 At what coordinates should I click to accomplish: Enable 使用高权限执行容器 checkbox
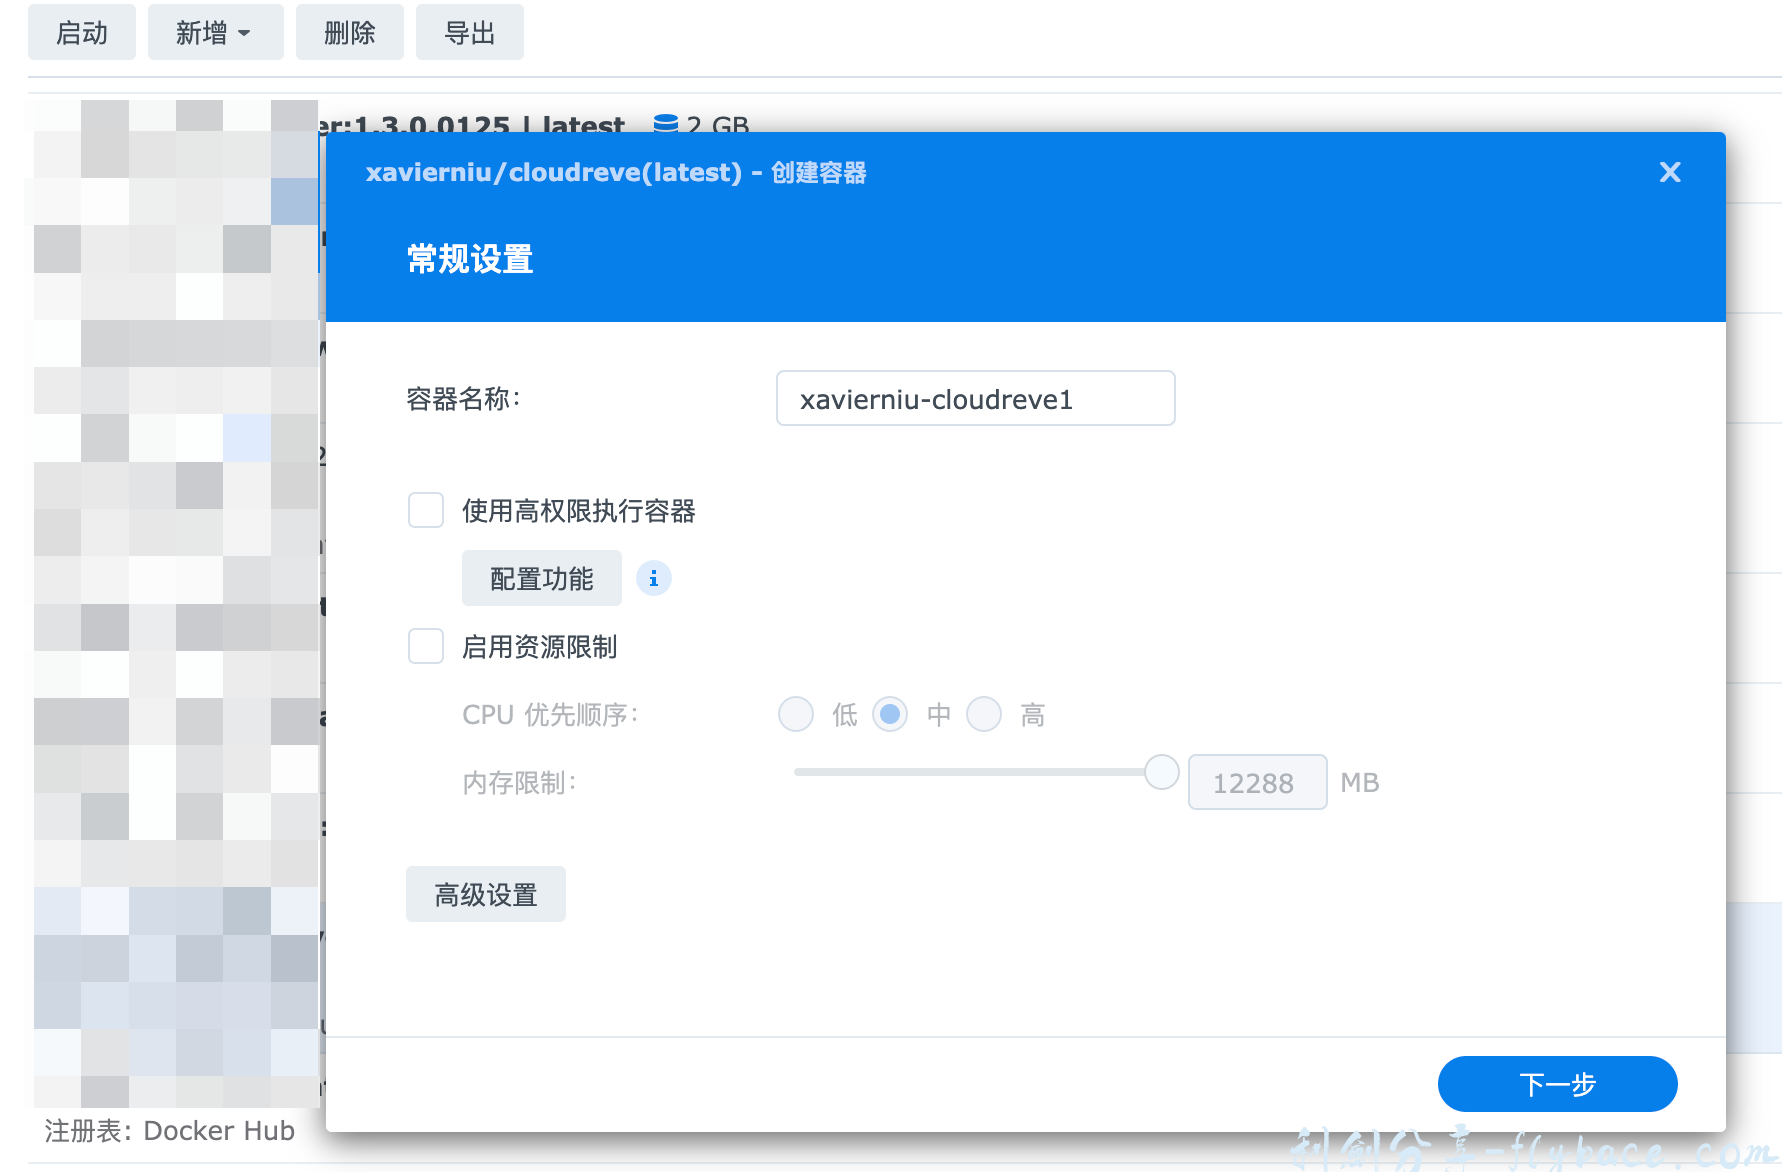pos(426,510)
